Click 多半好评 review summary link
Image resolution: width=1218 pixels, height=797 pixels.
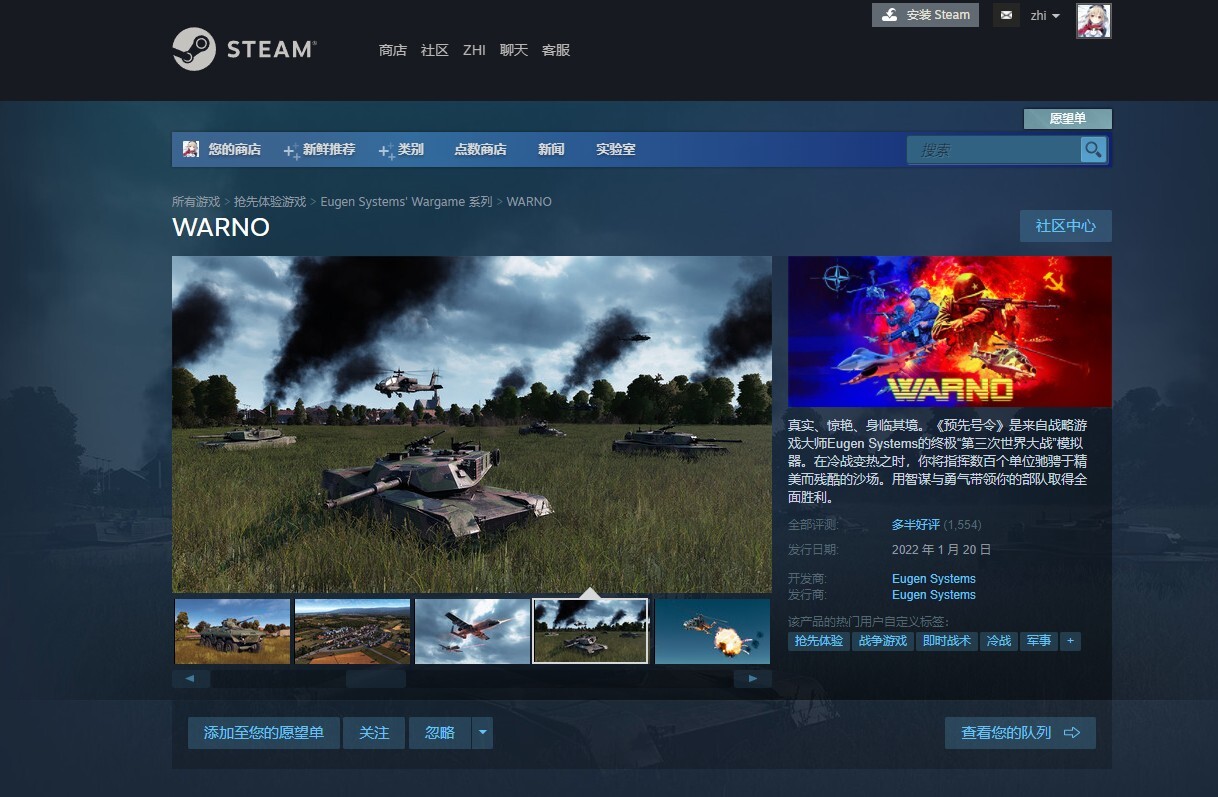click(916, 525)
